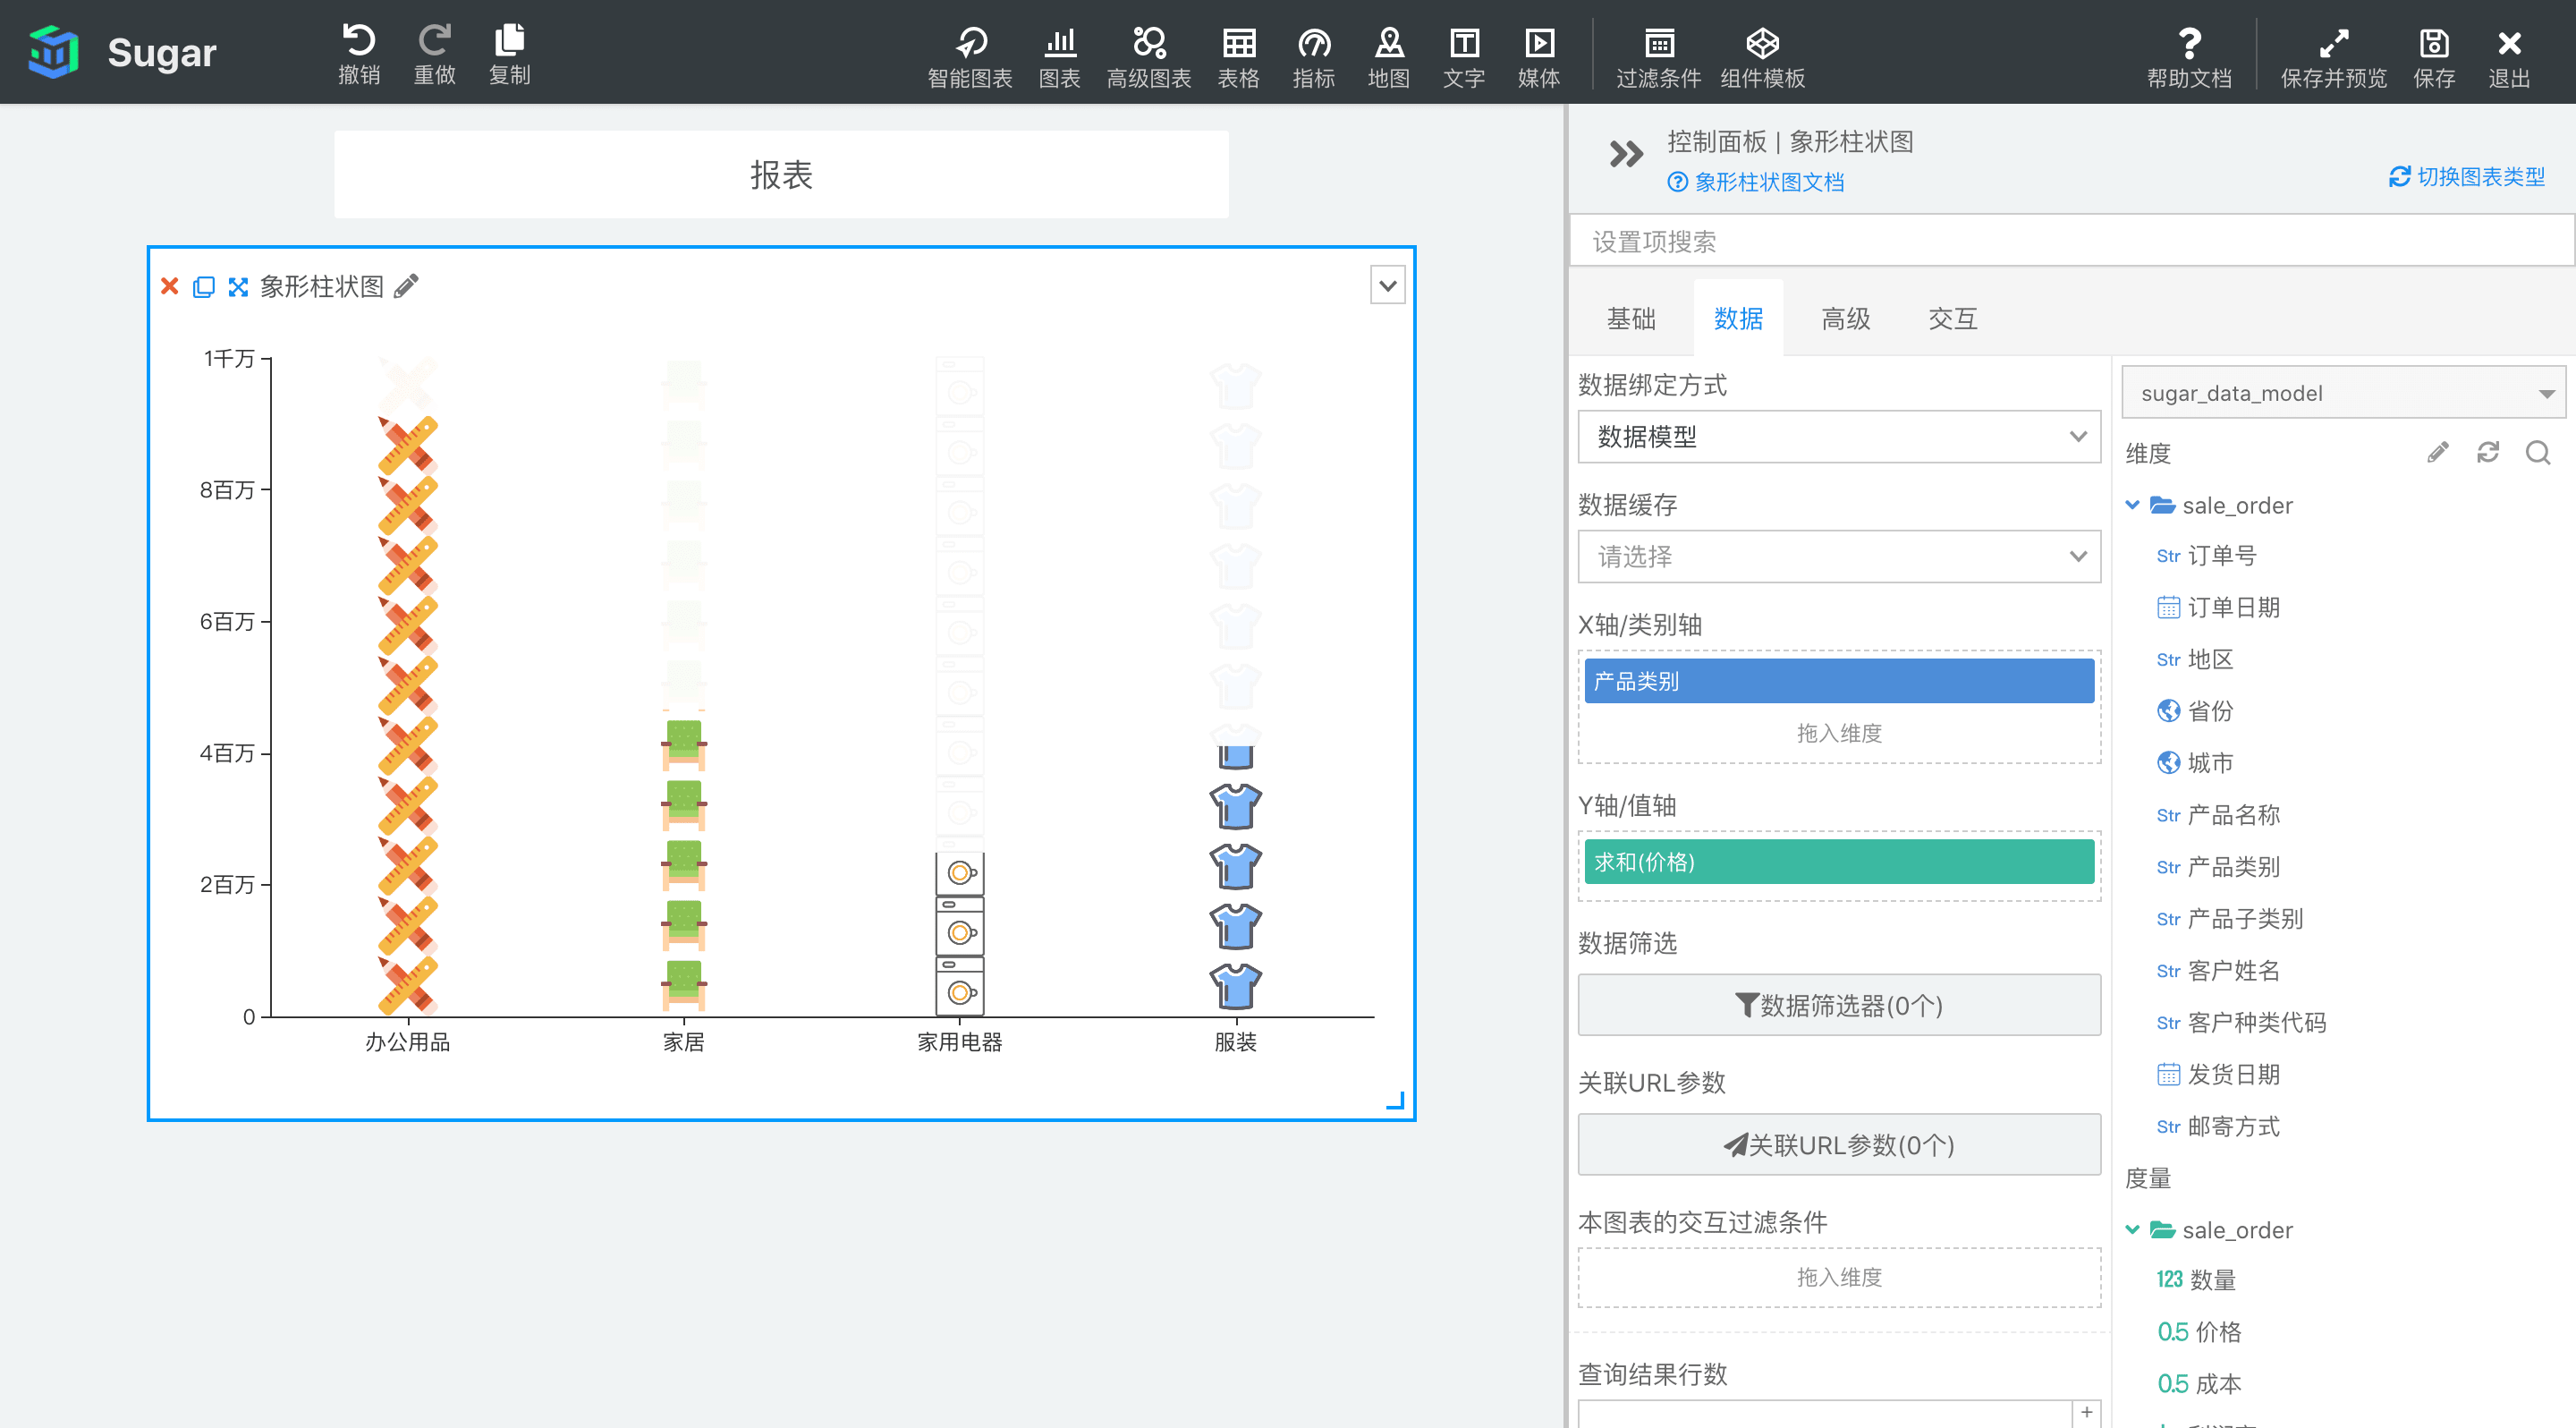This screenshot has width=2576, height=1428.
Task: Open the 数据缓存 dropdown (请选择)
Action: click(x=1839, y=557)
